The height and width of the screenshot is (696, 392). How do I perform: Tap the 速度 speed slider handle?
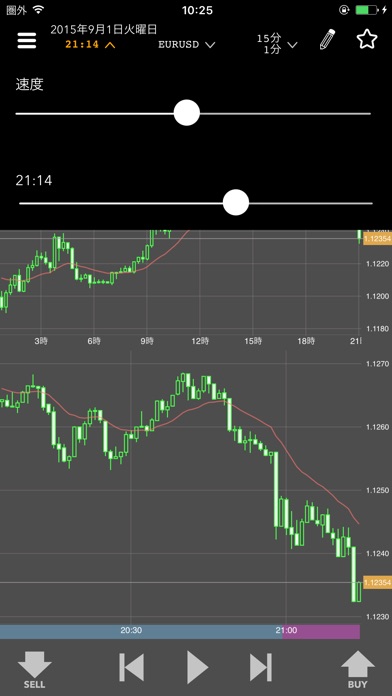pos(186,113)
